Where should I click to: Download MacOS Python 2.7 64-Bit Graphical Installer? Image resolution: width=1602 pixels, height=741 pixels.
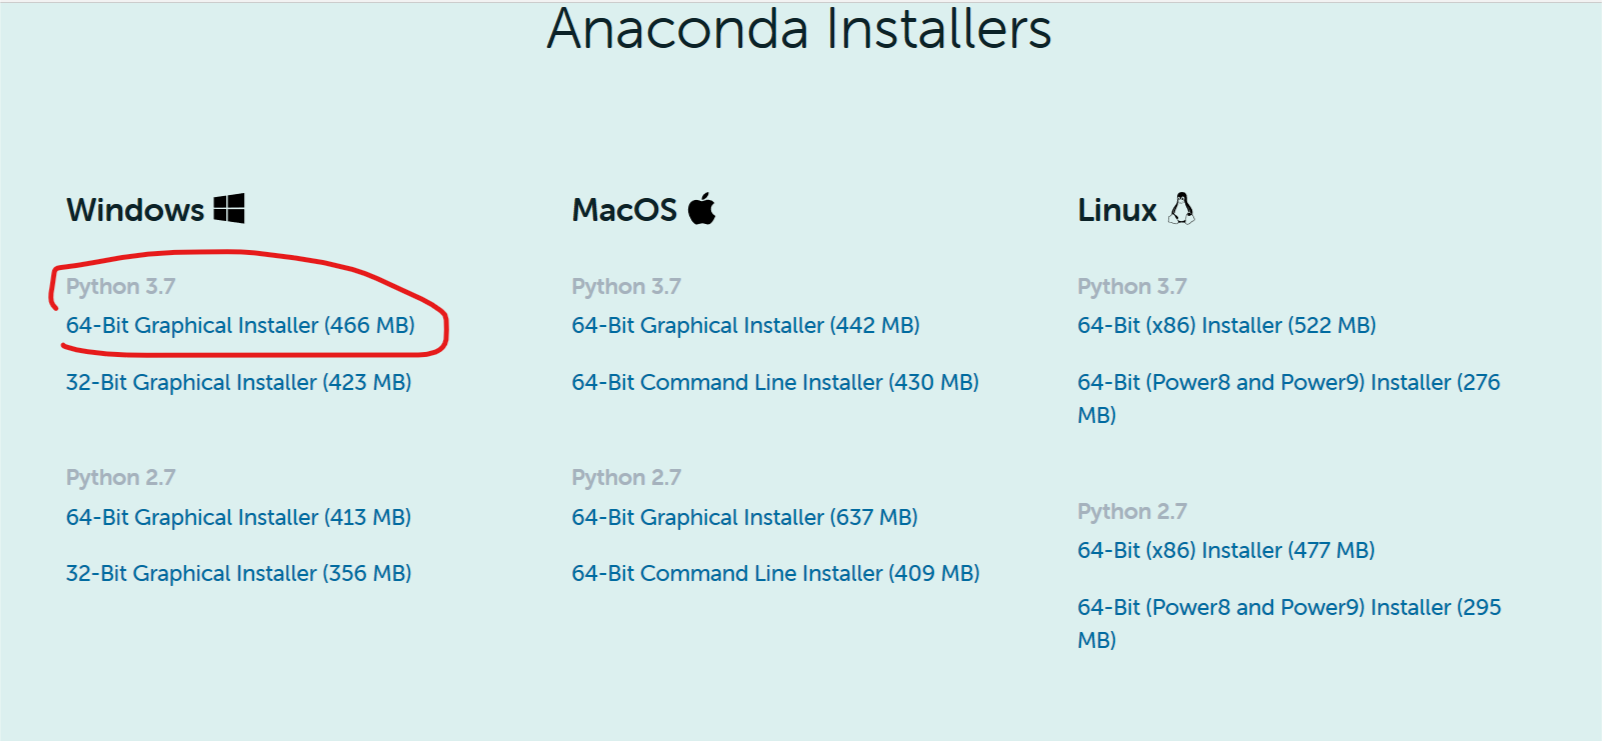tap(744, 518)
